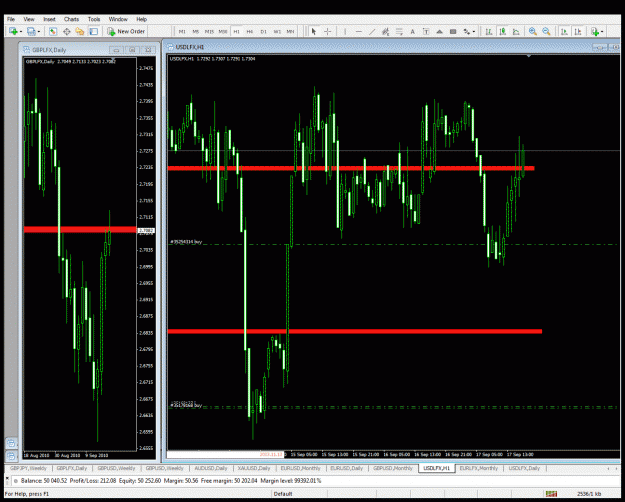Viewport: 625px width, 502px height.
Task: Click the arrow-up symbol drawing icon
Action: (x=439, y=31)
